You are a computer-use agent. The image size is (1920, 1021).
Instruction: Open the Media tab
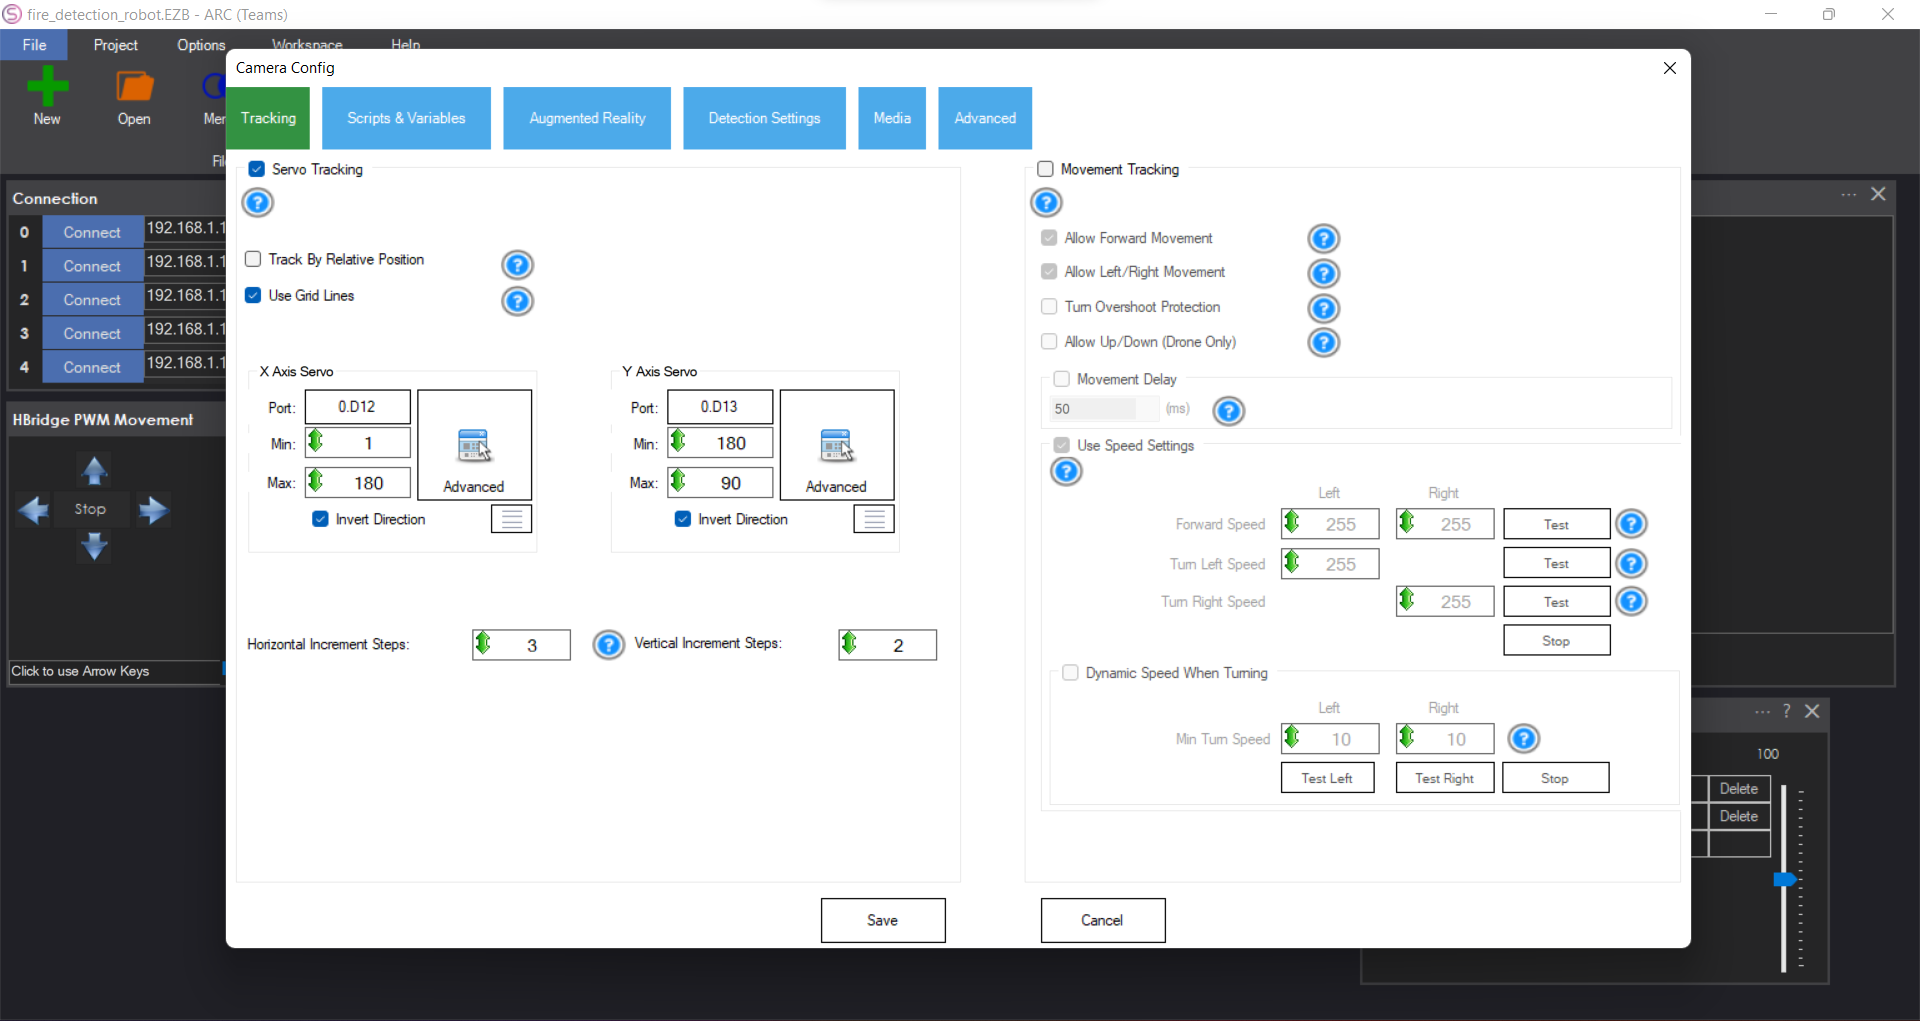pos(892,118)
